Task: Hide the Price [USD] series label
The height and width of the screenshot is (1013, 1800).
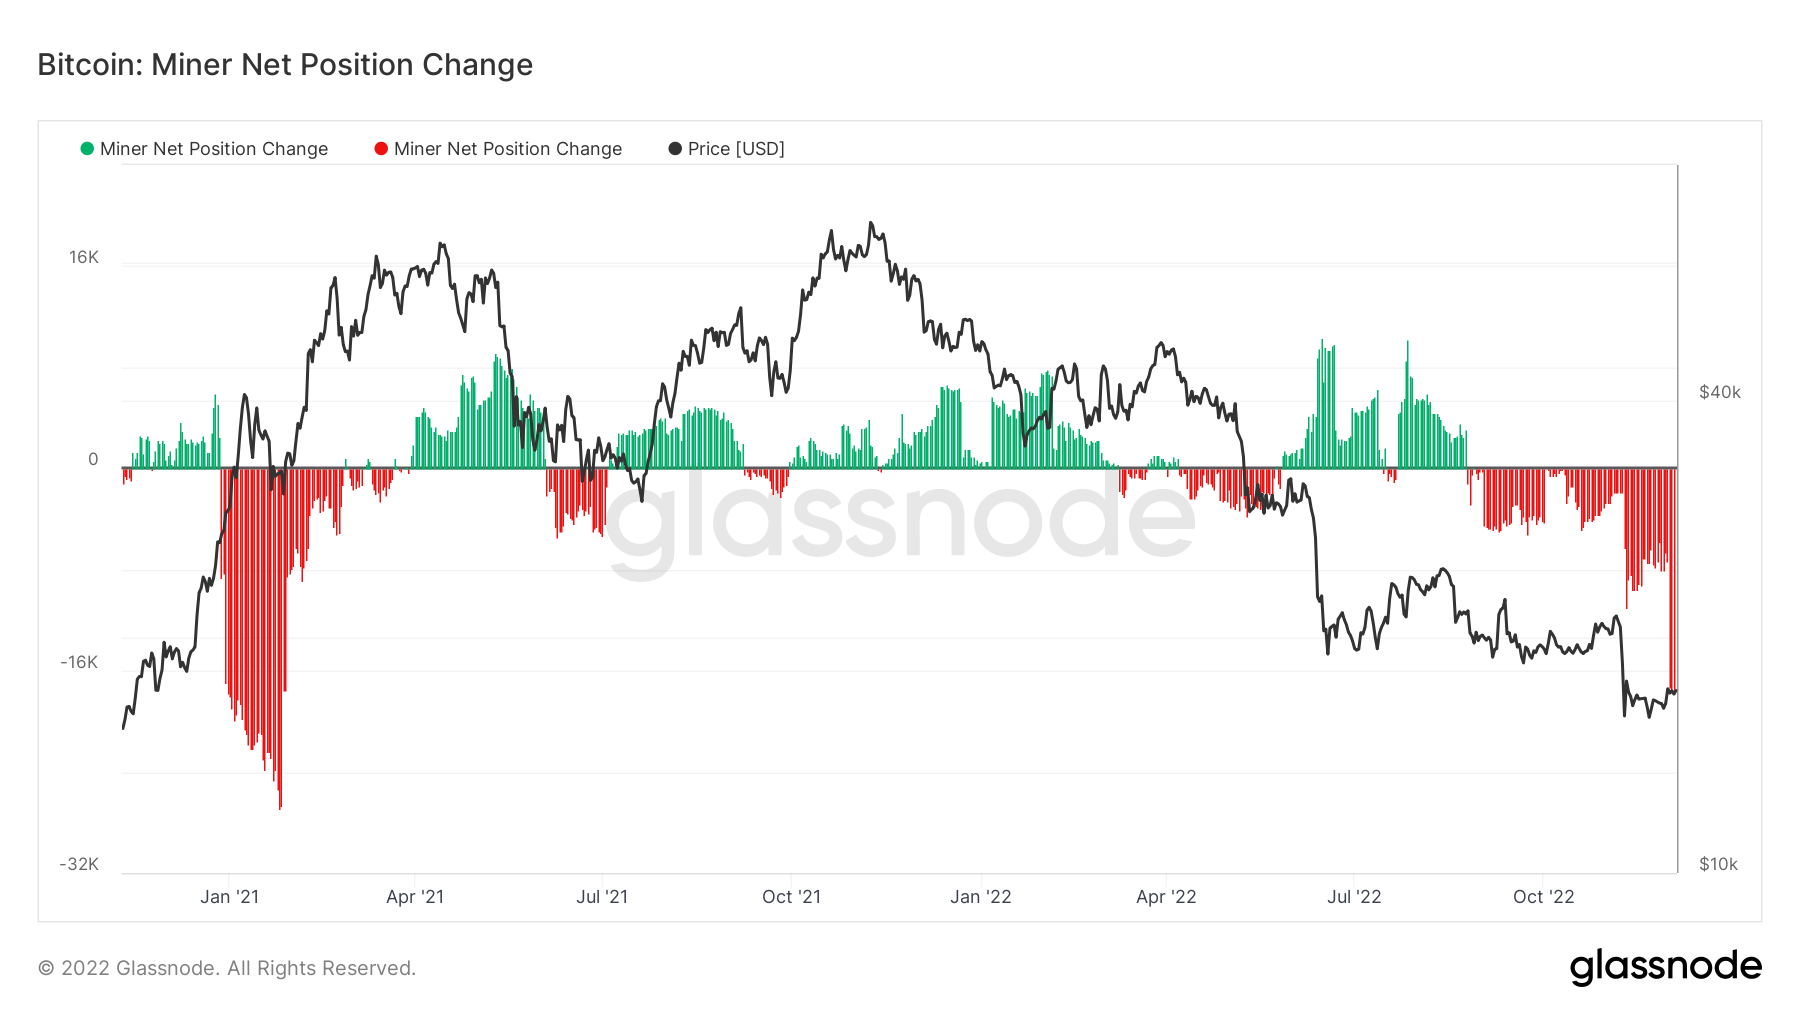Action: (x=736, y=149)
